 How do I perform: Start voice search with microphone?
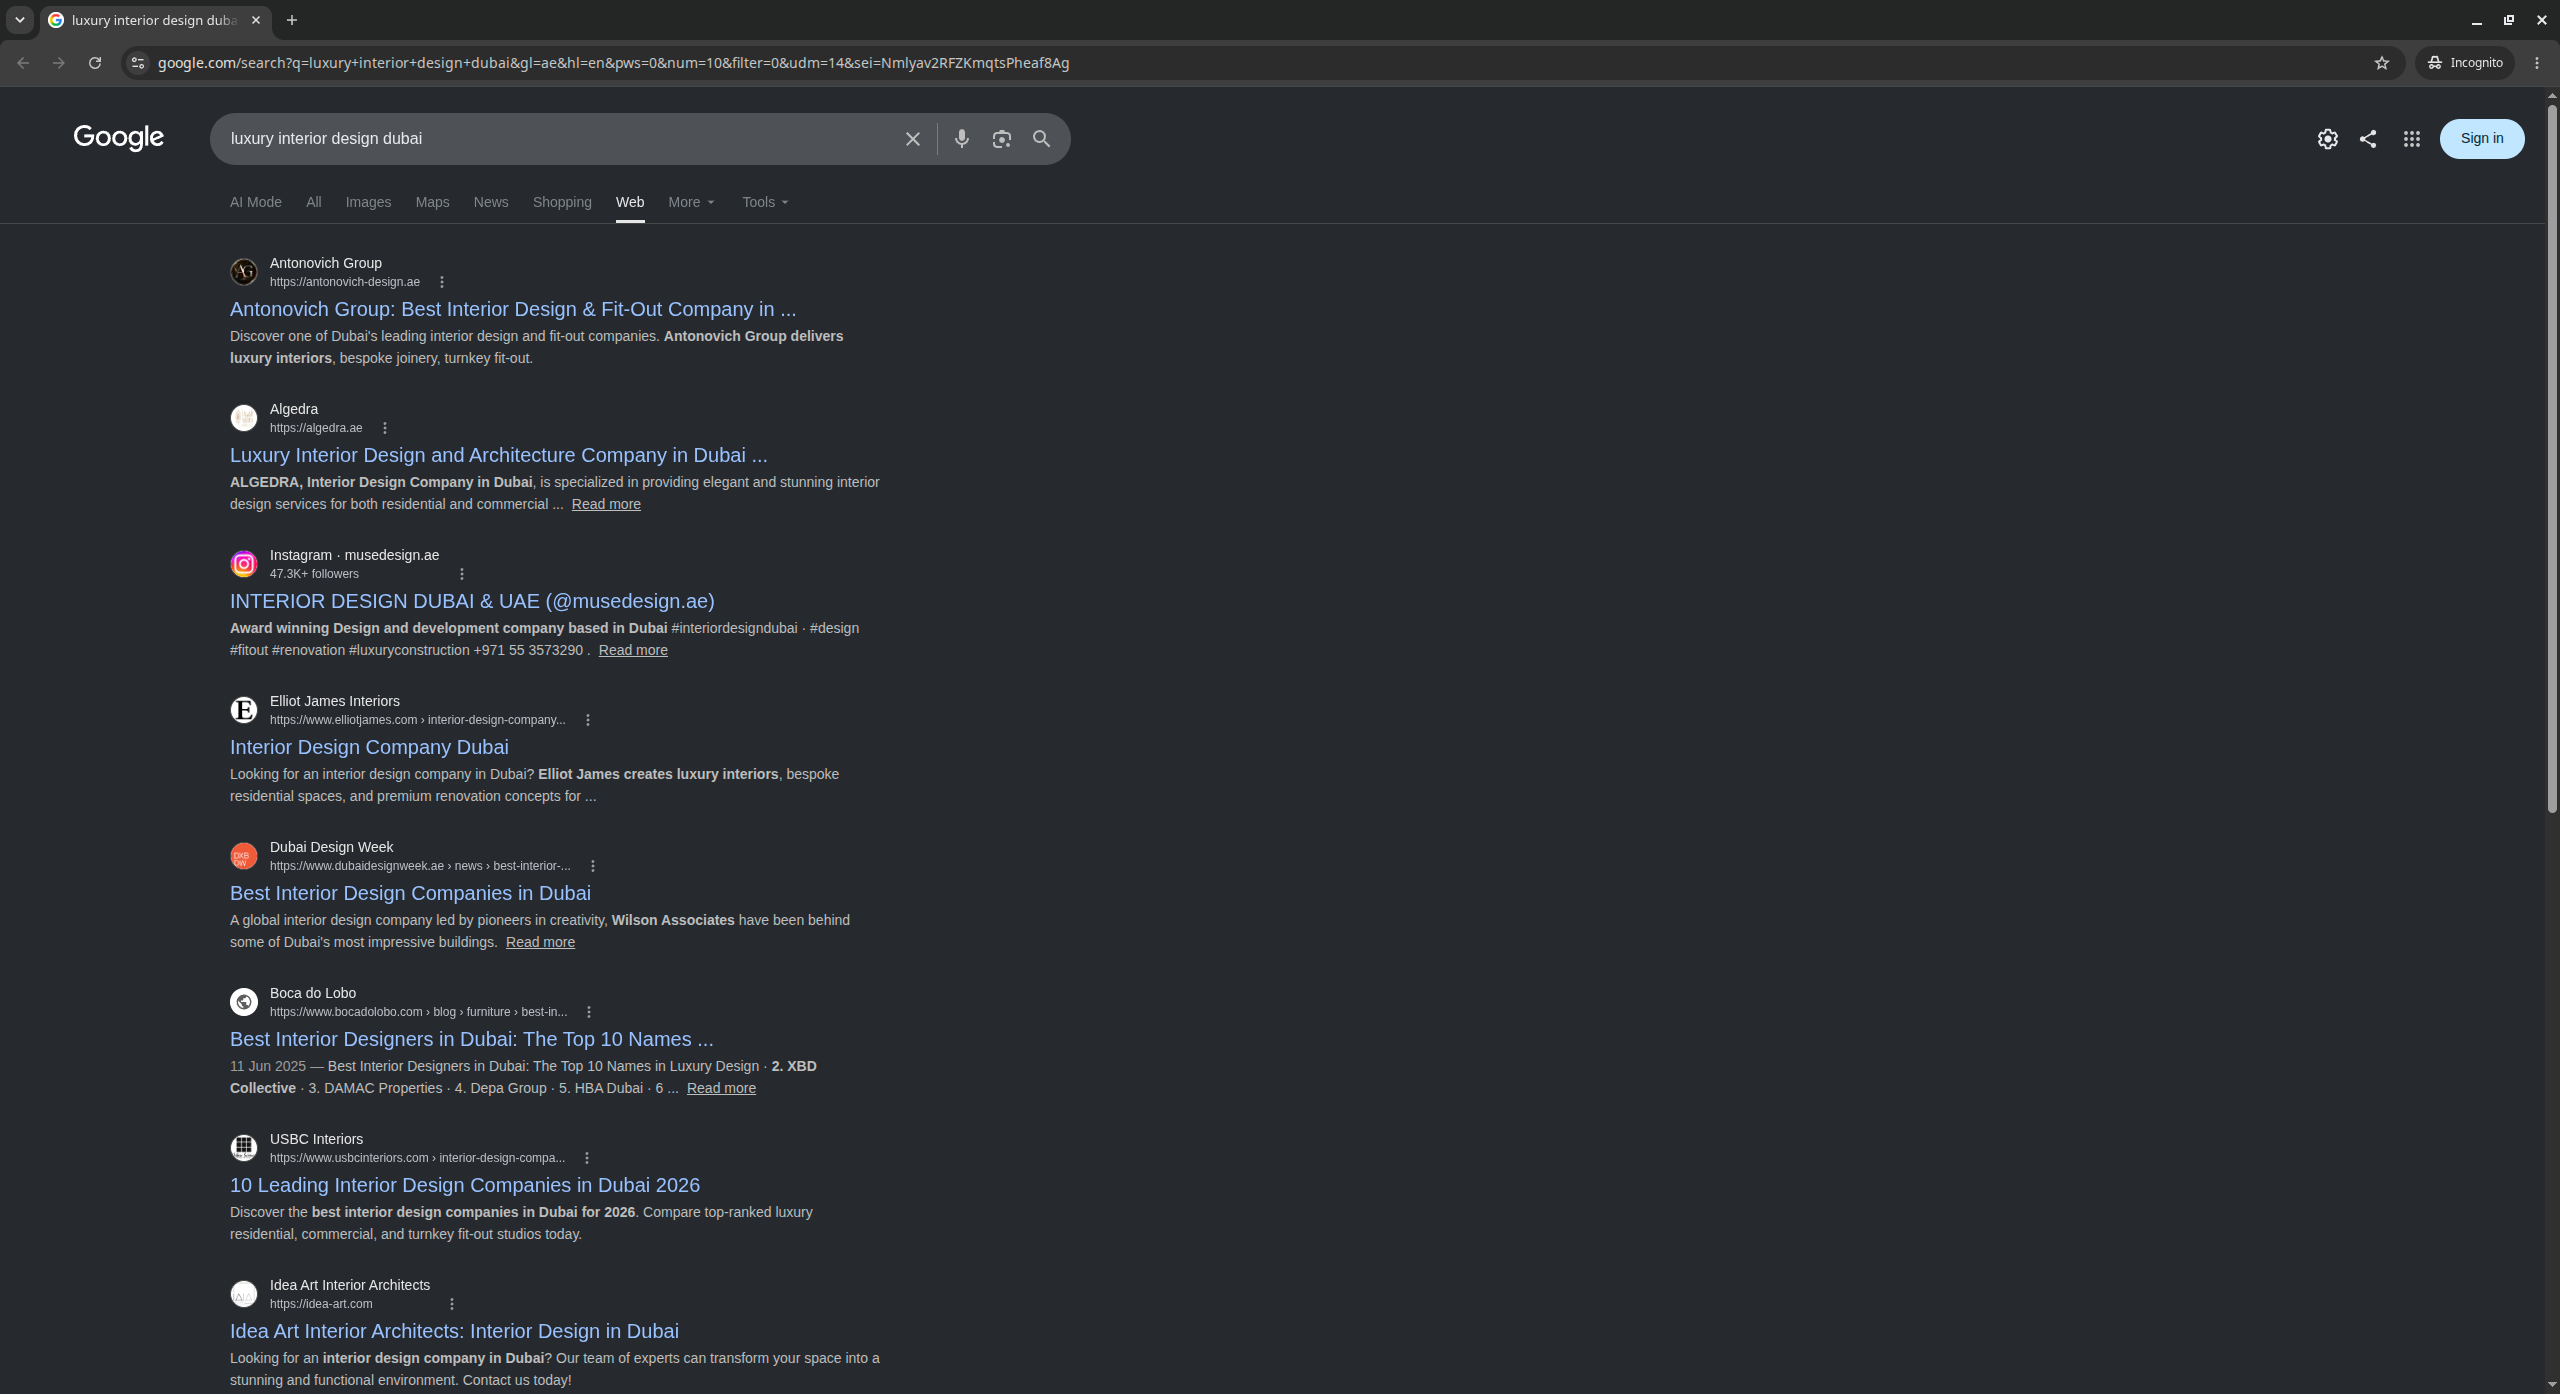click(x=961, y=139)
